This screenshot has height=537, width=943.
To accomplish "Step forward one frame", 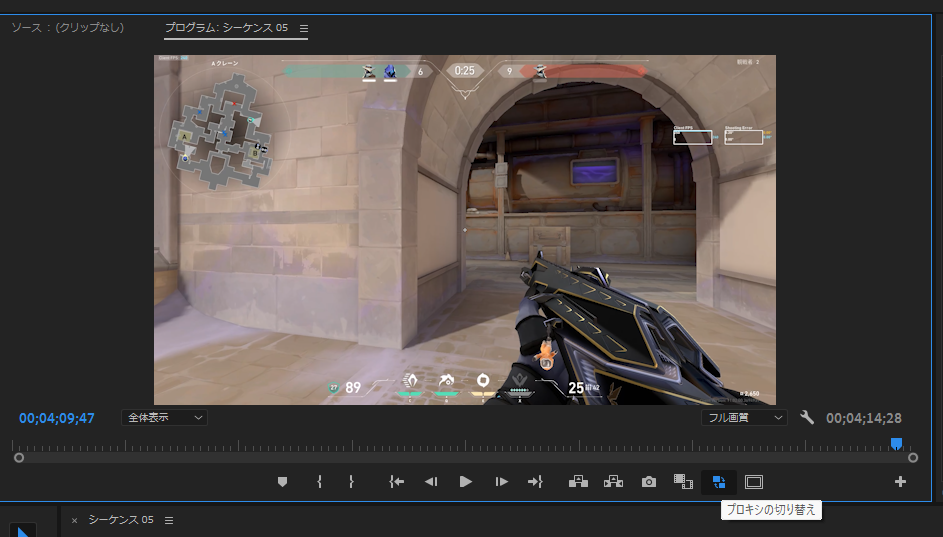I will point(501,482).
